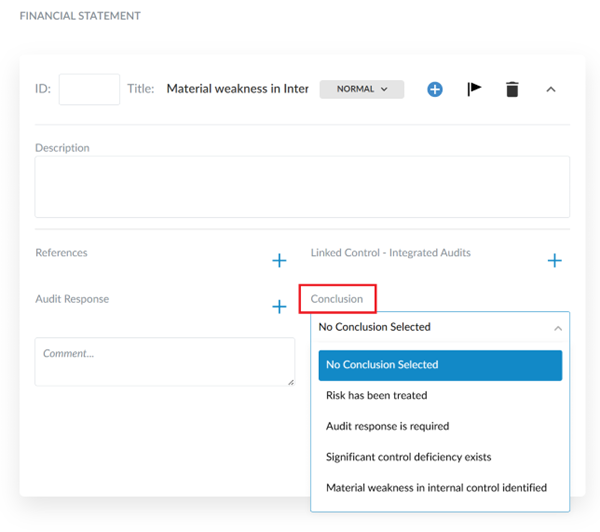Flag this risk with the flag icon
This screenshot has height=532, width=600.
point(474,89)
